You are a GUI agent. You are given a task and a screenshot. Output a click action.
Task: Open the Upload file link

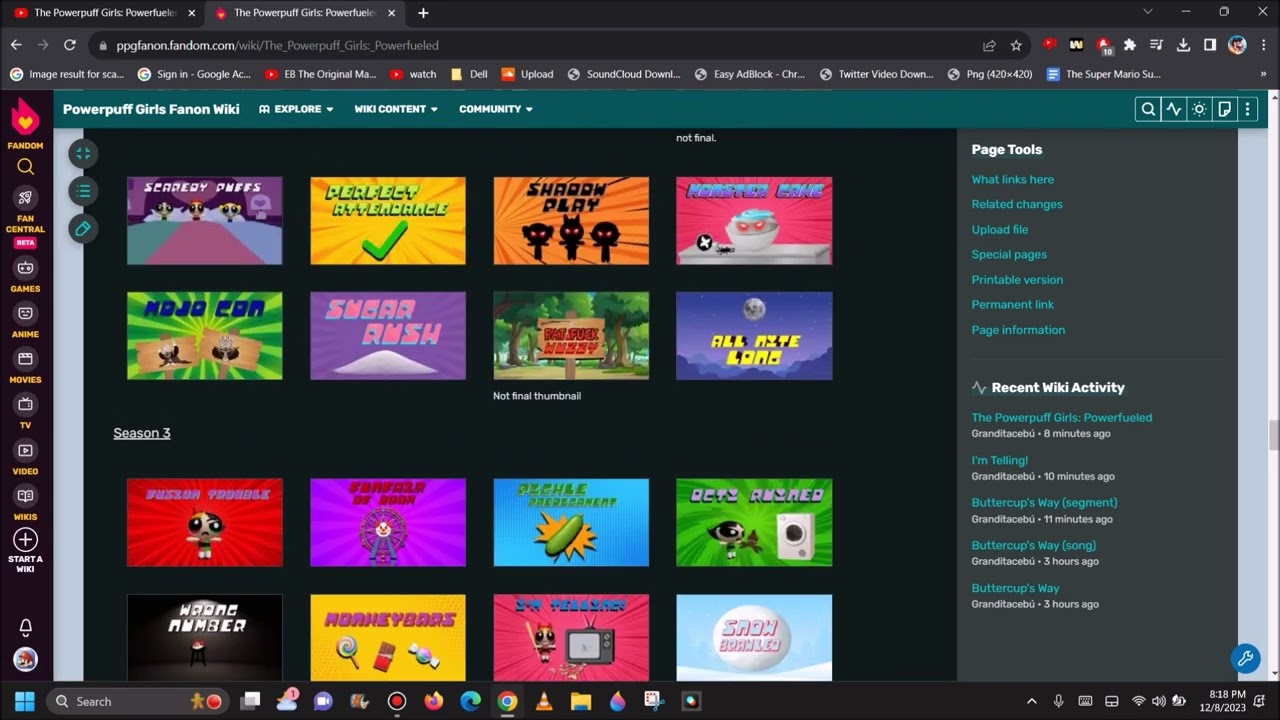pos(999,229)
